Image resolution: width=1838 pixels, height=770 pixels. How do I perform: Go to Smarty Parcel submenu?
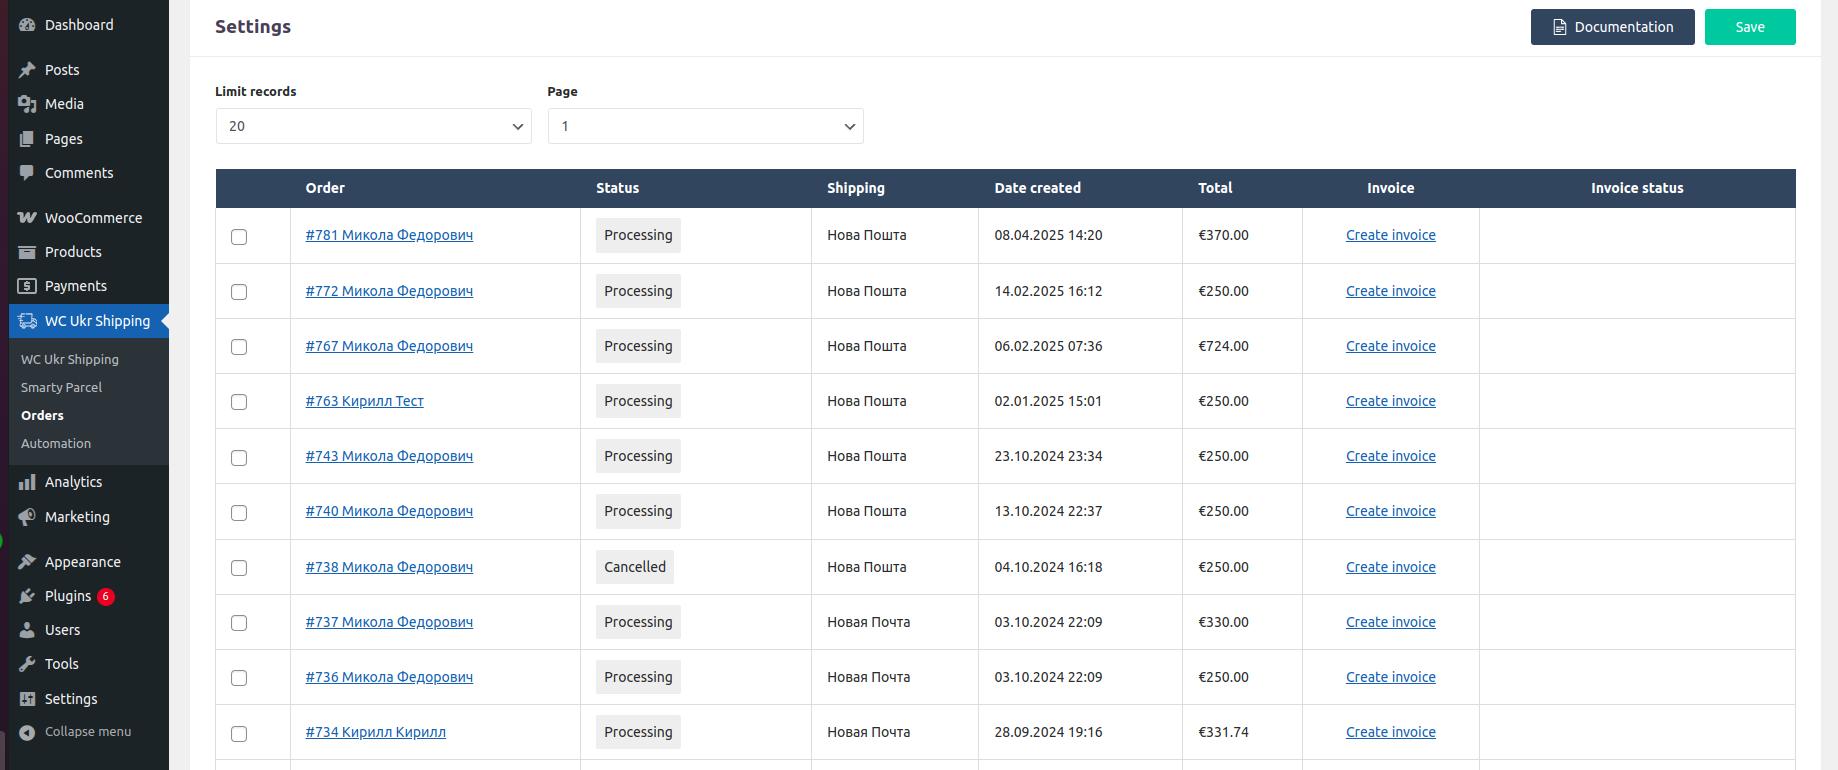(x=61, y=387)
